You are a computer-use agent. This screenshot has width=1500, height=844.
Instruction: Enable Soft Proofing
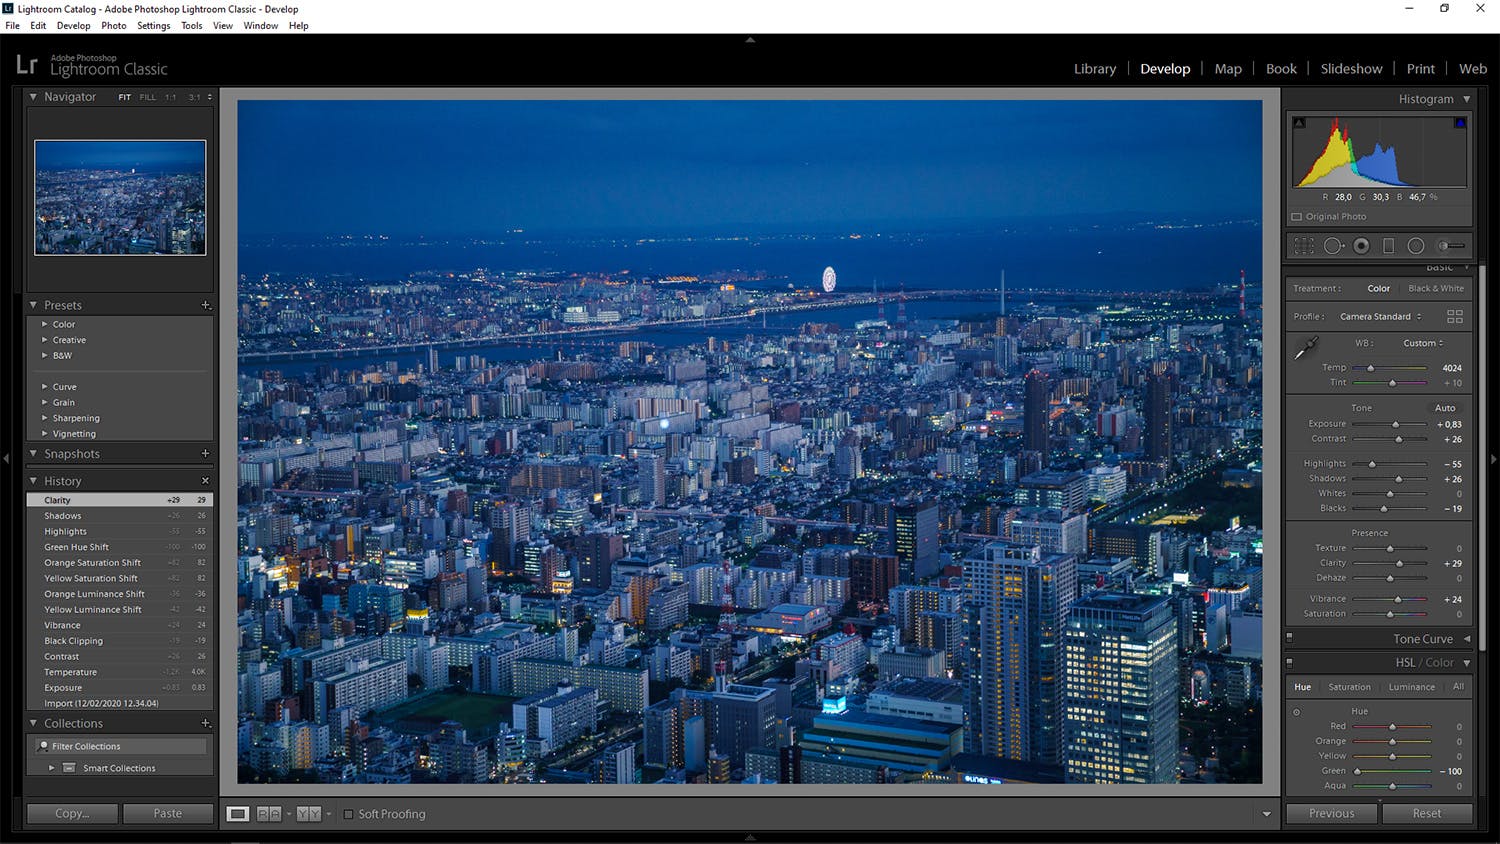tap(347, 814)
